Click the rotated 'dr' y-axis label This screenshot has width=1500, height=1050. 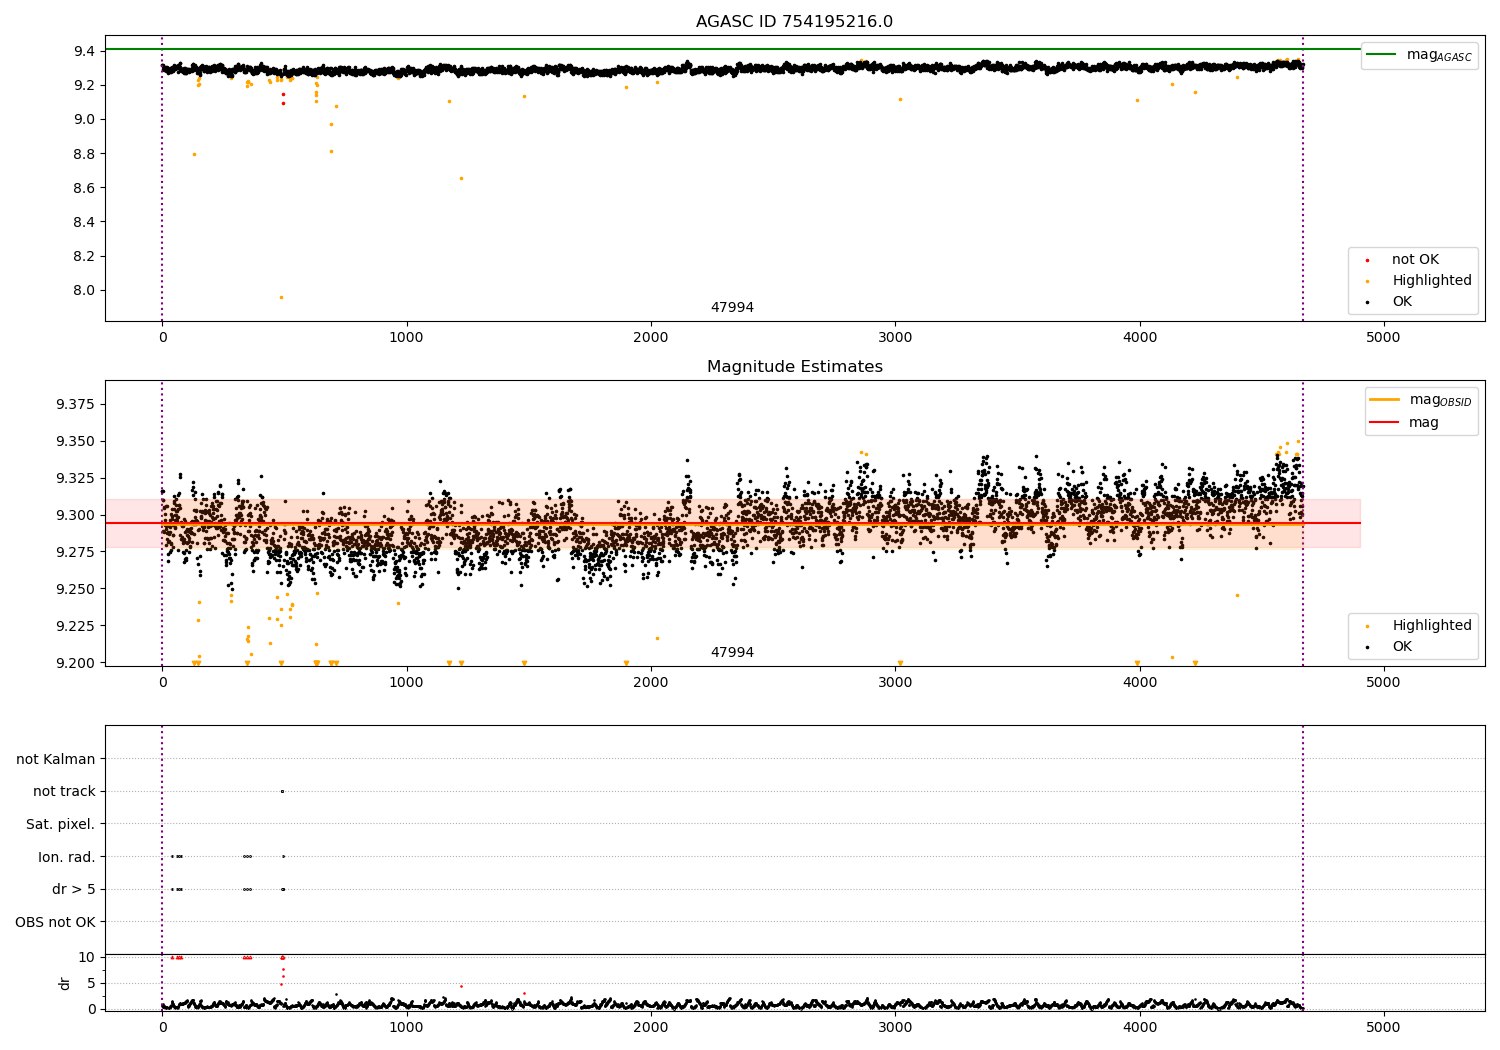click(x=65, y=983)
